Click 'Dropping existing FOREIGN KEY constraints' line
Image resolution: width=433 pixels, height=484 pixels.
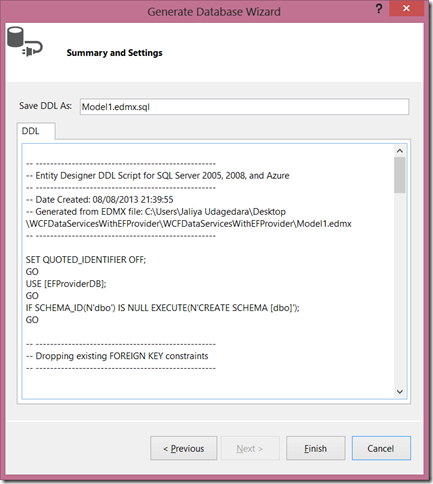coord(117,356)
